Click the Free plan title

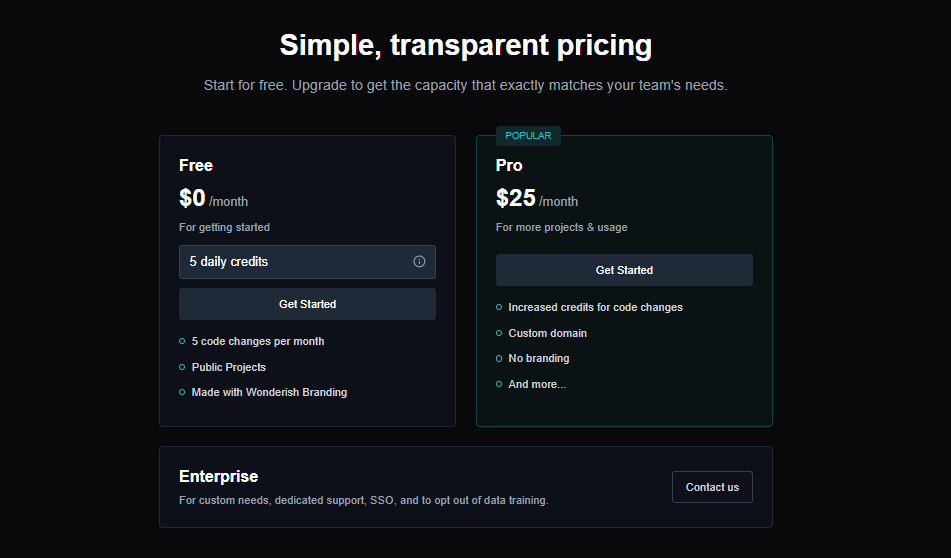coord(196,165)
